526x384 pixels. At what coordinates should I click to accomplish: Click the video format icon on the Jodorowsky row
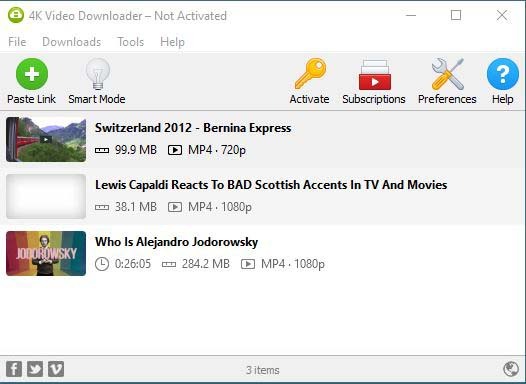pyautogui.click(x=248, y=264)
